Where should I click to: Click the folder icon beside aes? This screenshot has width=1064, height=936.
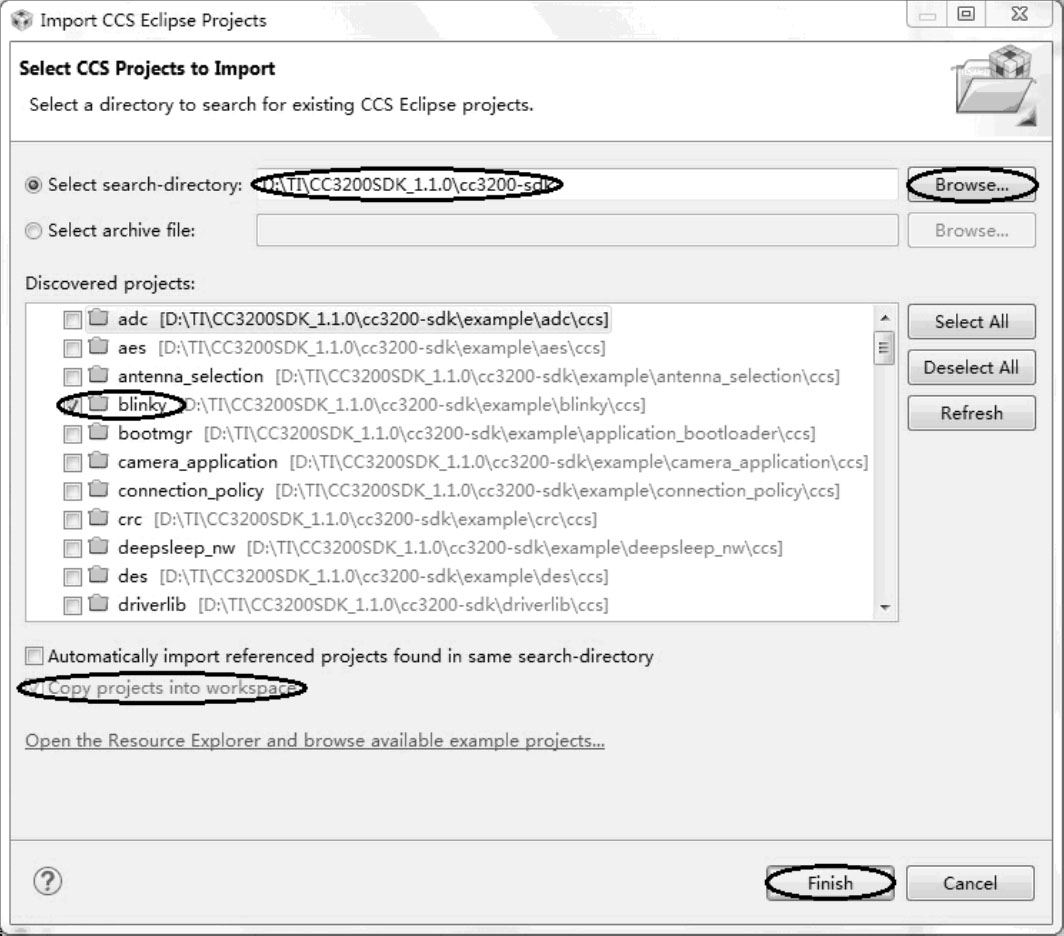click(99, 346)
